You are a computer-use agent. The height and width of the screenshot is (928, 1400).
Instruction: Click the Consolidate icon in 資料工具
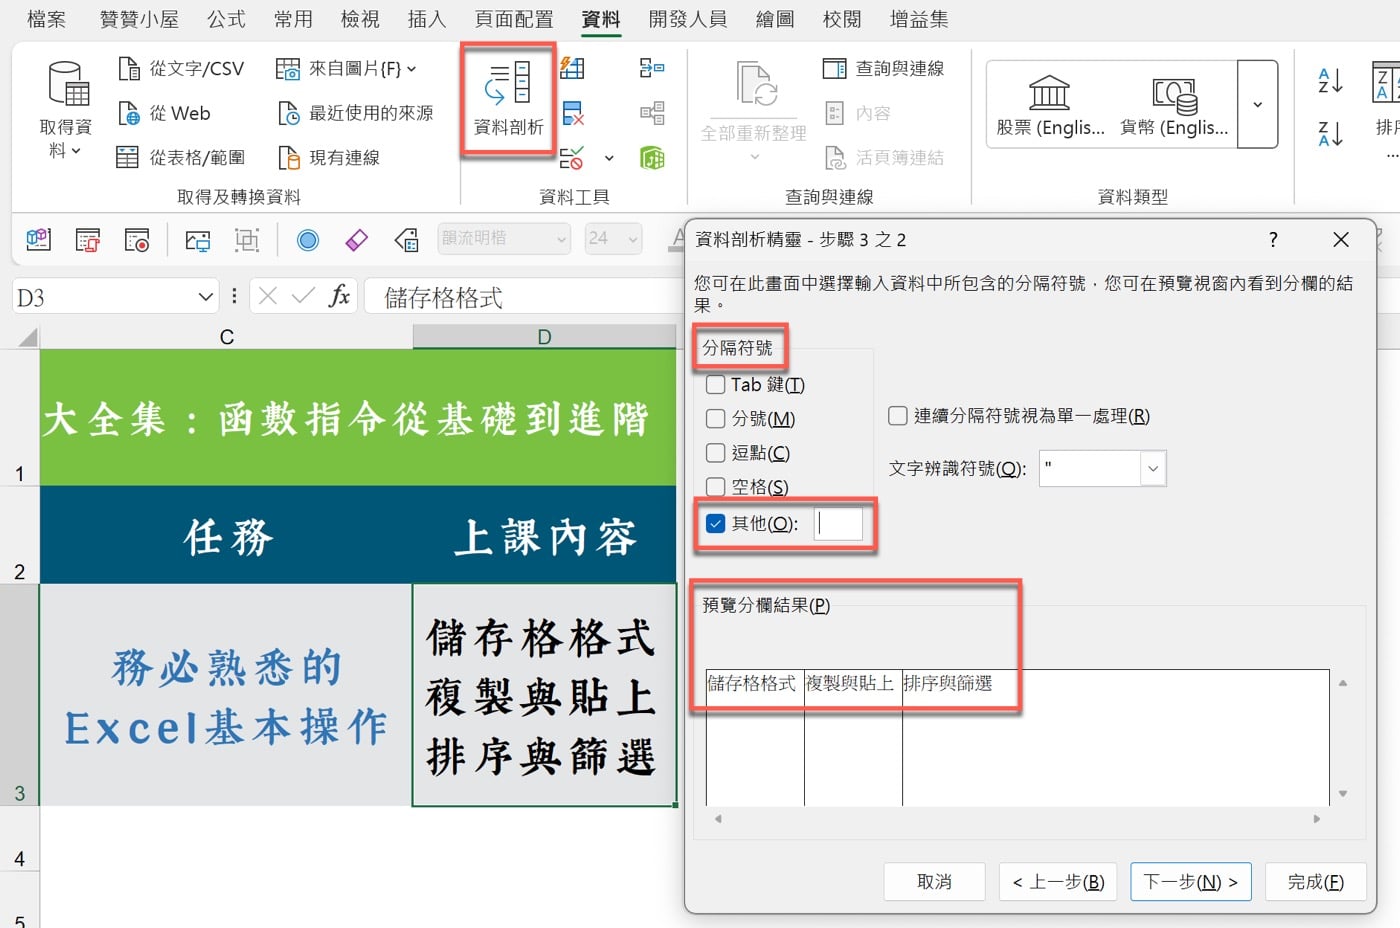coord(652,68)
